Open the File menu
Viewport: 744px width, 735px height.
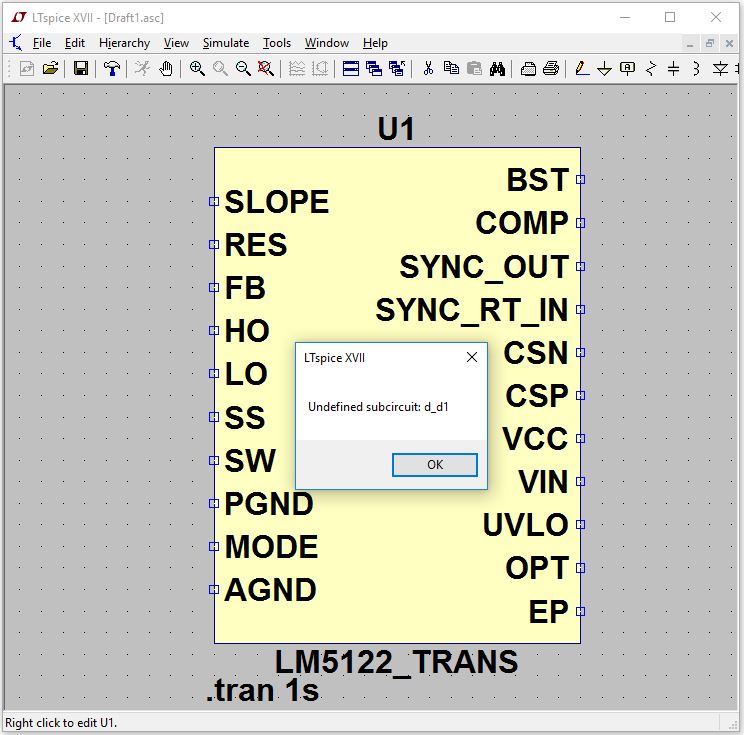tap(42, 43)
